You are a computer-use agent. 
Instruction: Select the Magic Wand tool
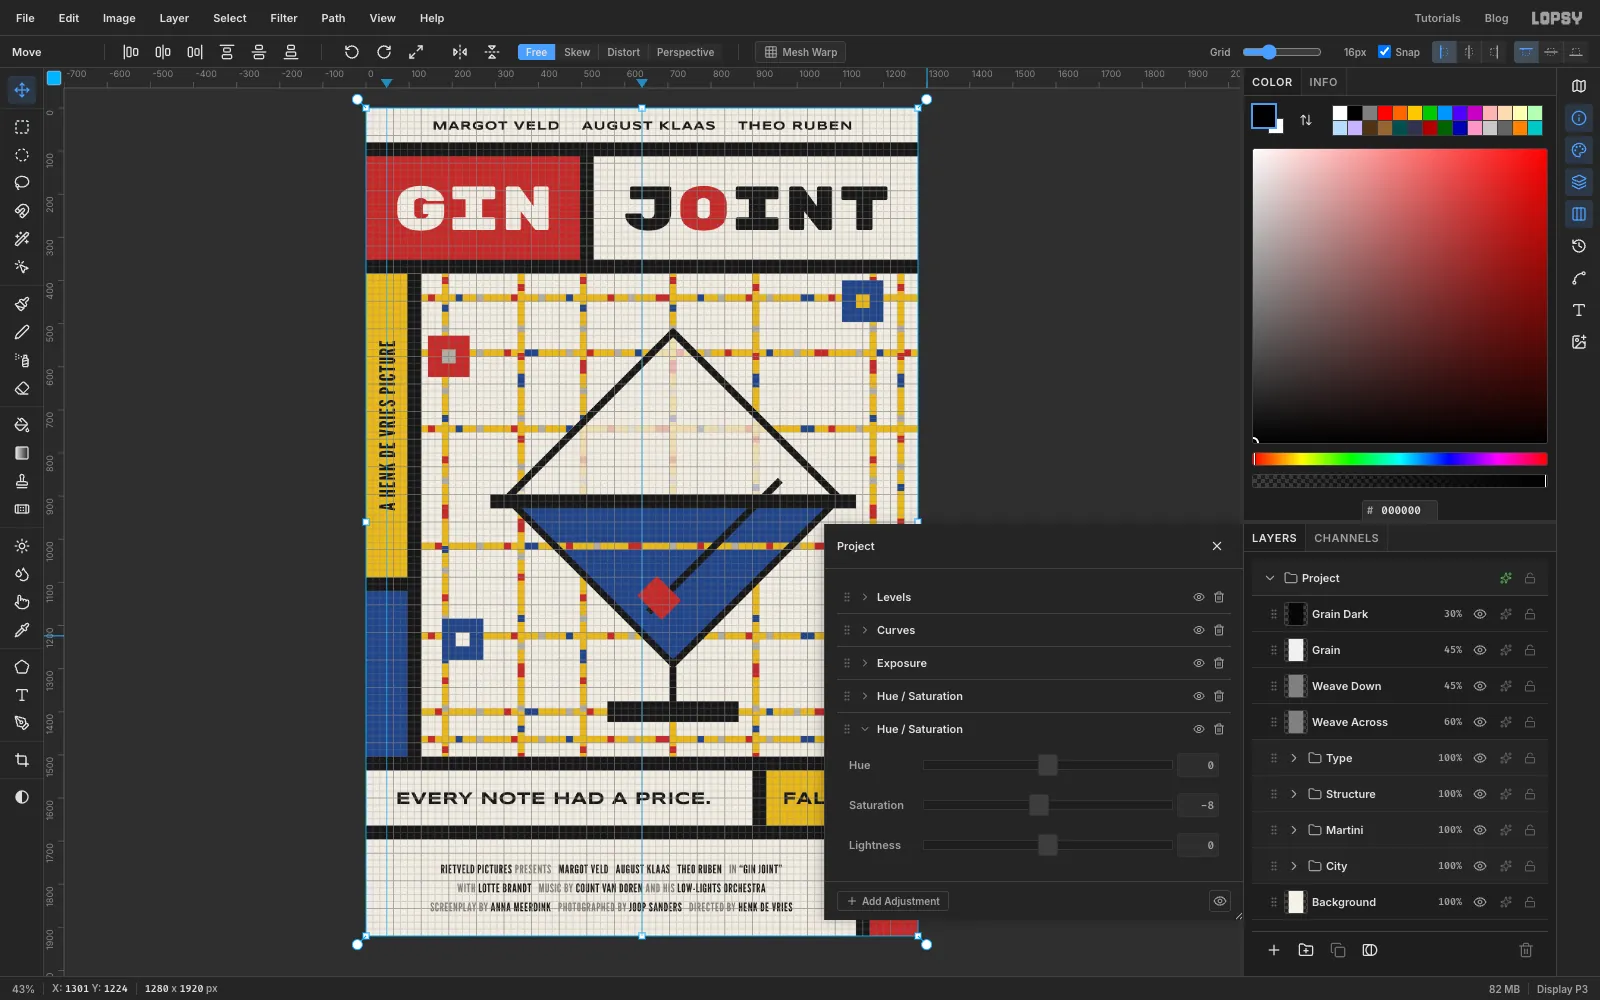(22, 239)
